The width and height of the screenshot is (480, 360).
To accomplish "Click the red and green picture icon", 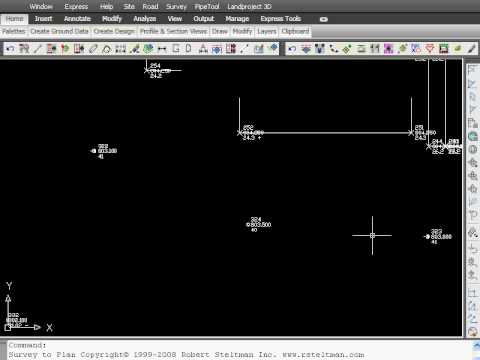I will pyautogui.click(x=444, y=49).
